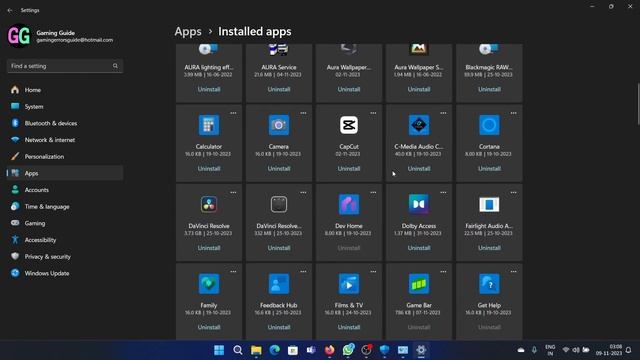Image resolution: width=640 pixels, height=360 pixels.
Task: Click the Dolby Access app icon
Action: coord(419,204)
